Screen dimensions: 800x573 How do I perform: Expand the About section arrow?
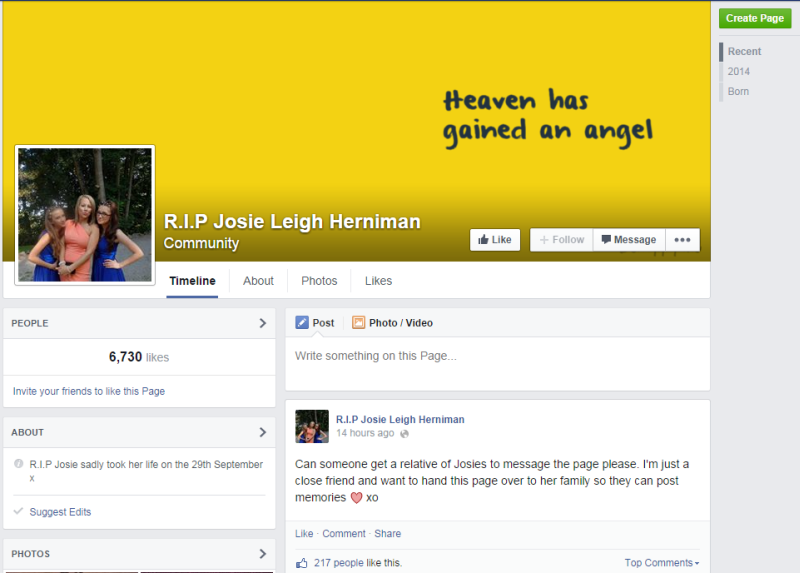point(263,433)
